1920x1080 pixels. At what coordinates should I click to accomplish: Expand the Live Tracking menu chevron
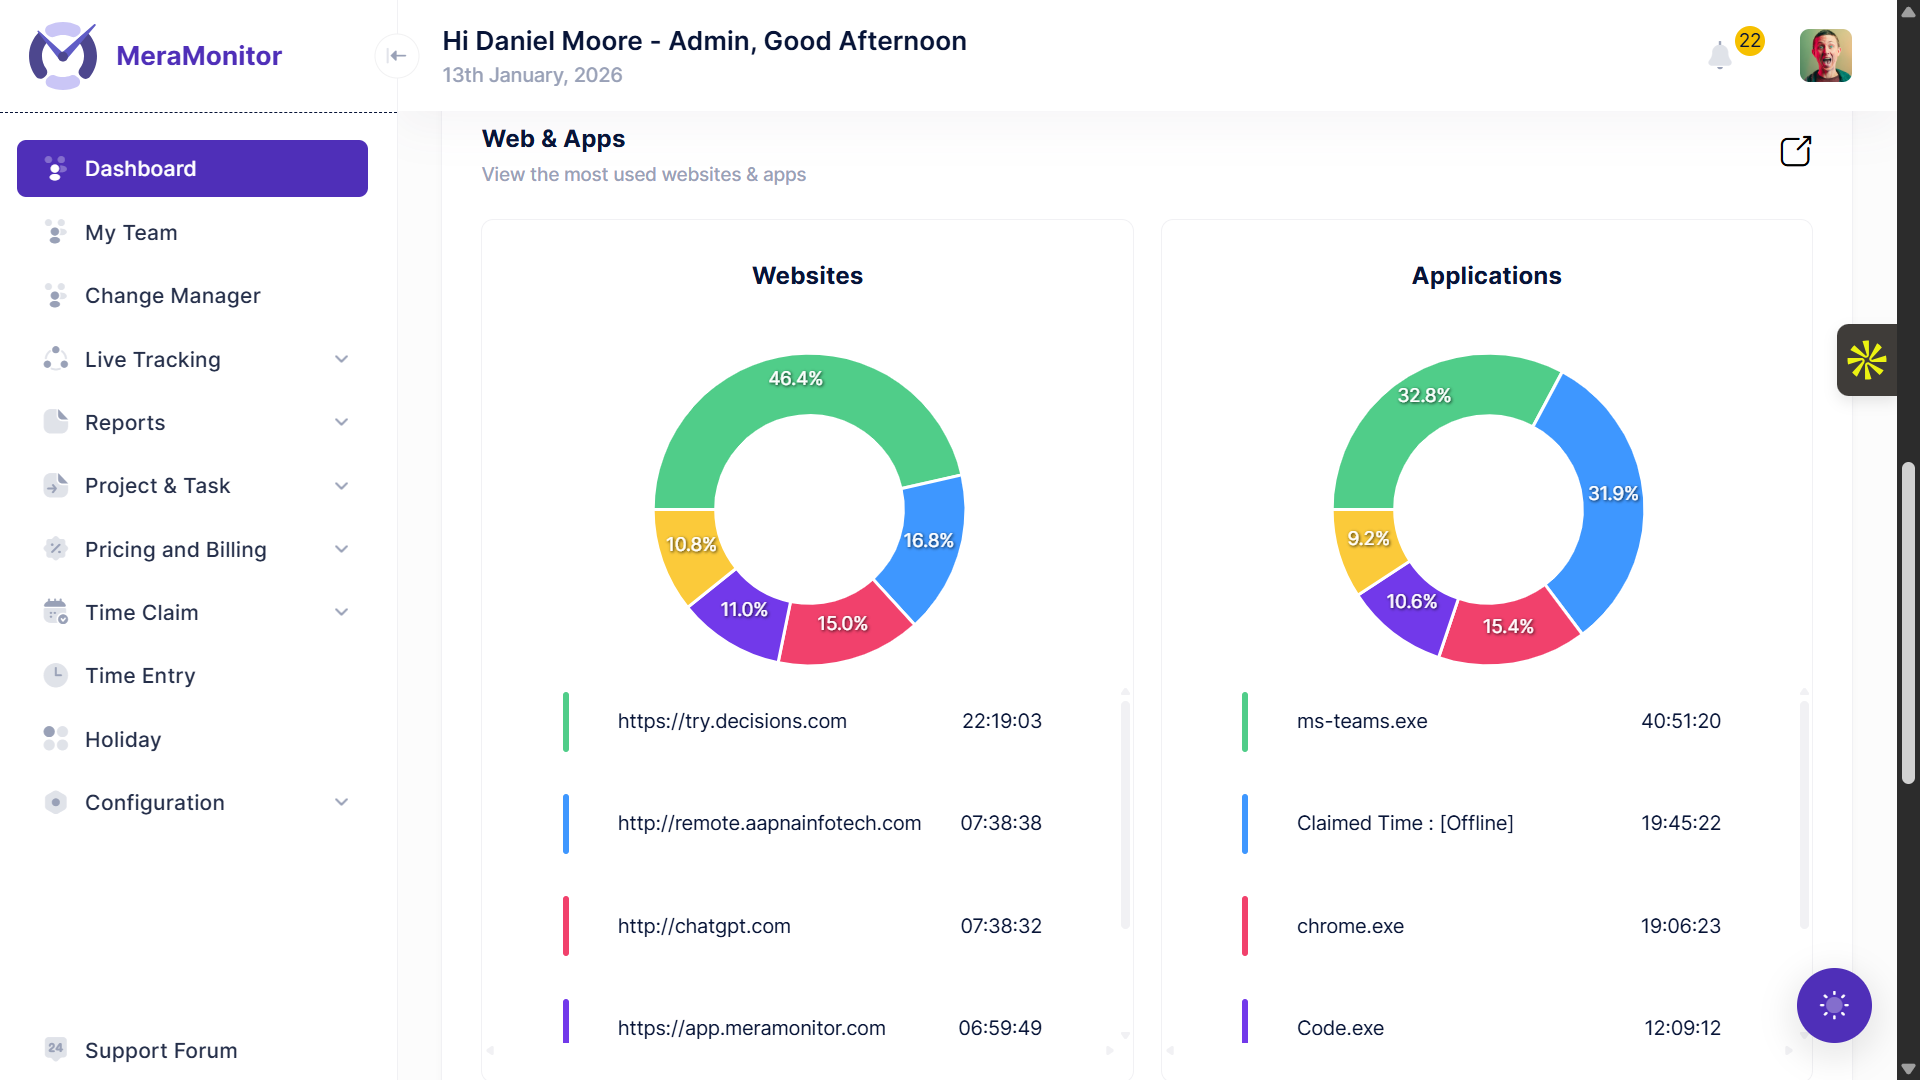[341, 359]
